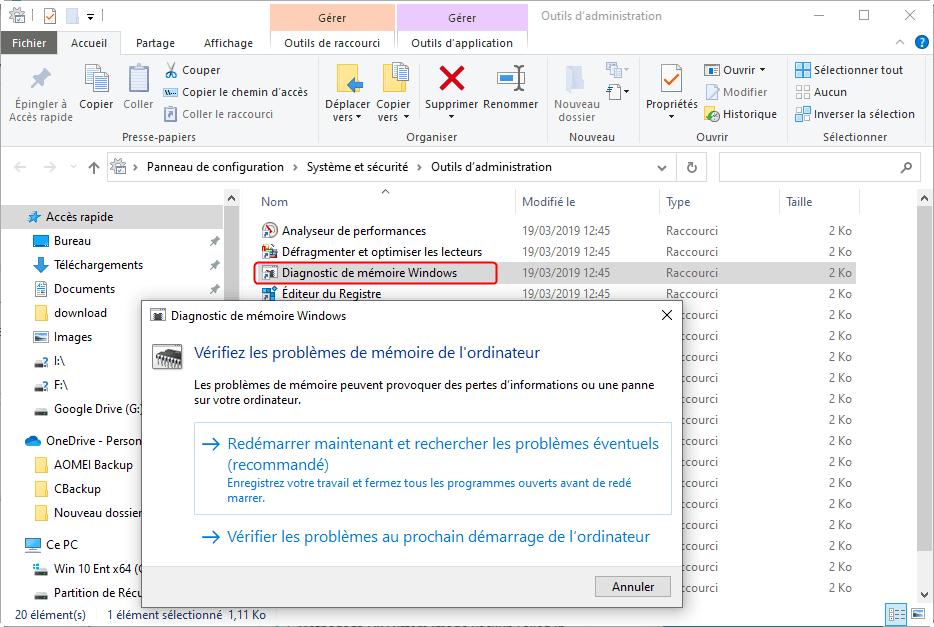Click the Coller clipboard icon
This screenshot has height=627, width=934.
pos(138,79)
